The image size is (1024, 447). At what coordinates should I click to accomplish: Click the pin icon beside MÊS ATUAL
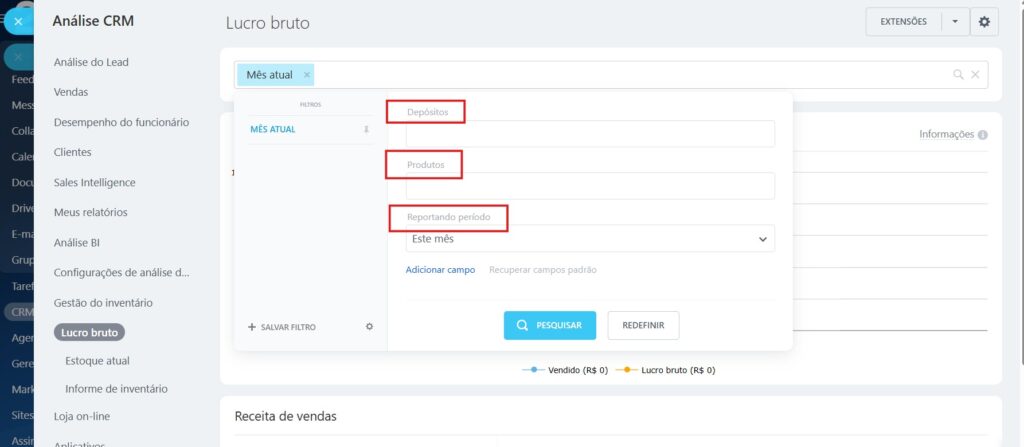pos(366,129)
